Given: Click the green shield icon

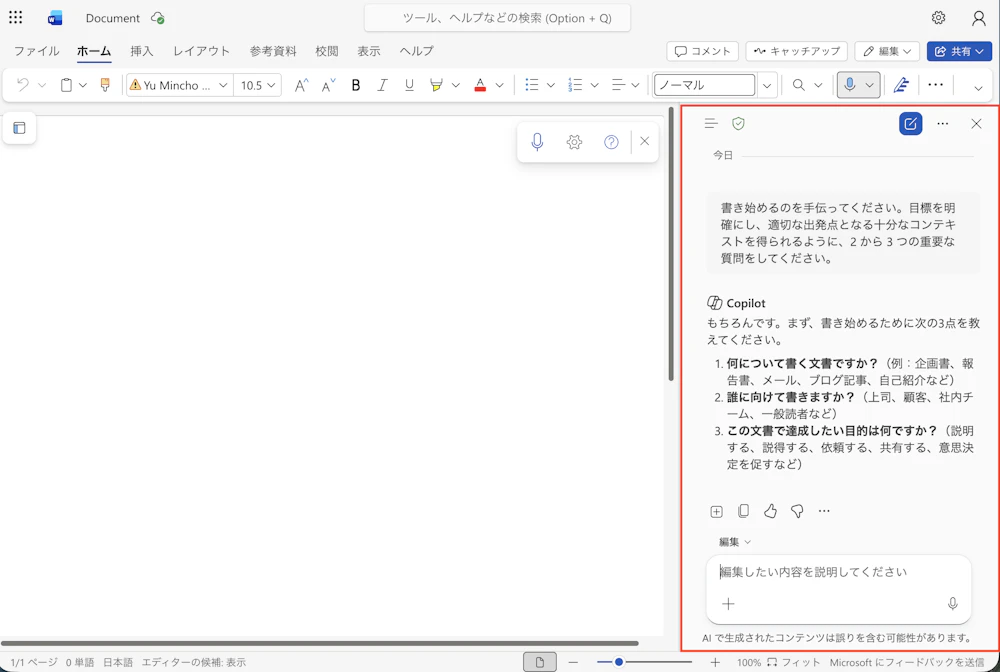Looking at the screenshot, I should coord(739,124).
